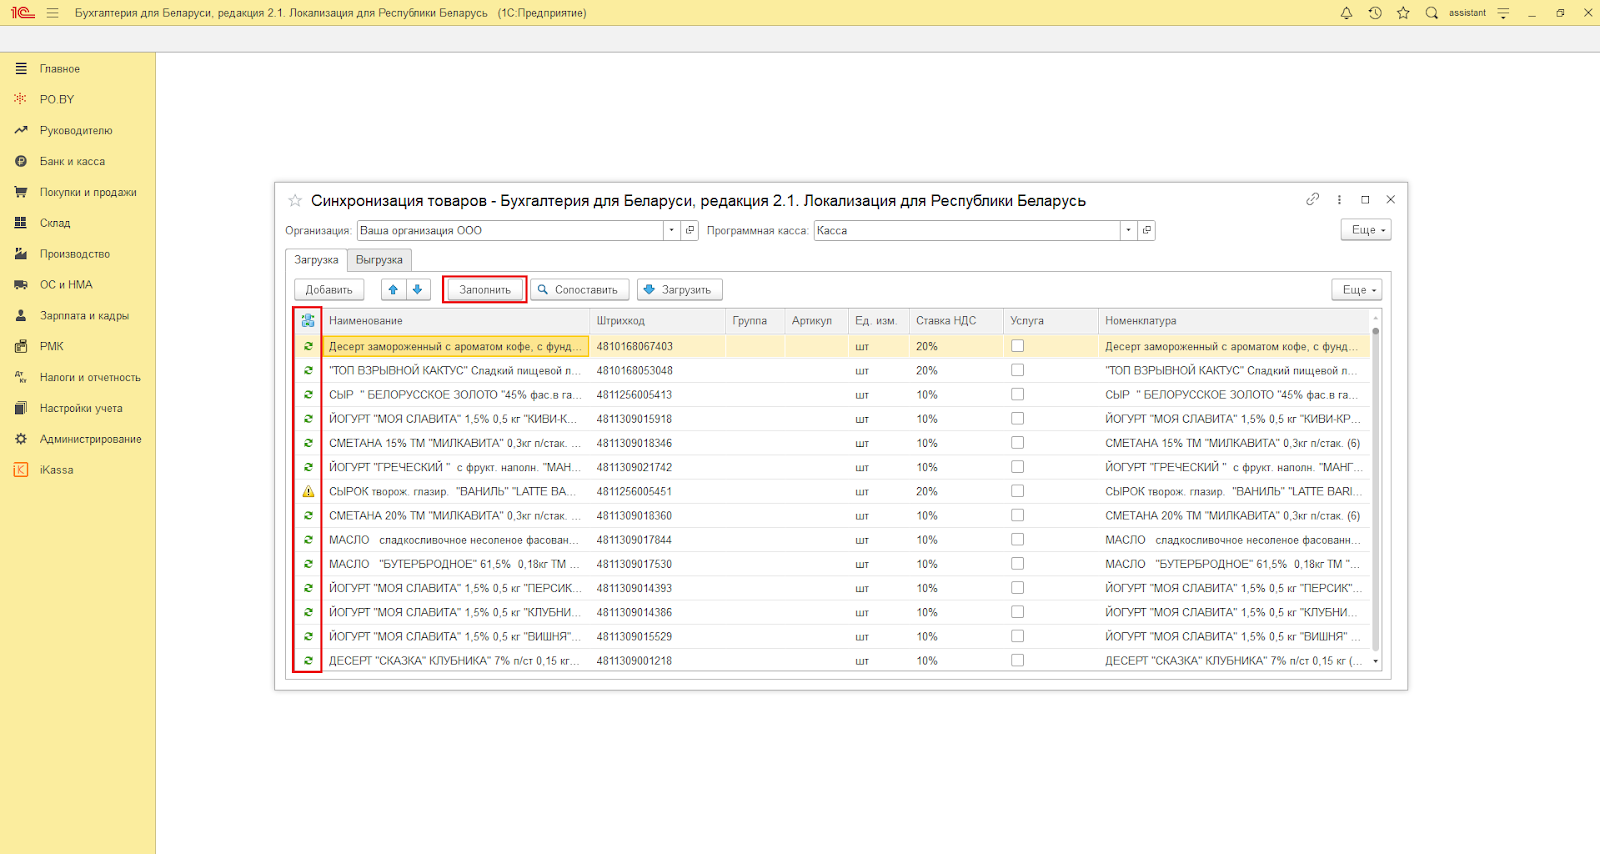The width and height of the screenshot is (1600, 854).
Task: Sort by Наименование column header
Action: (456, 321)
